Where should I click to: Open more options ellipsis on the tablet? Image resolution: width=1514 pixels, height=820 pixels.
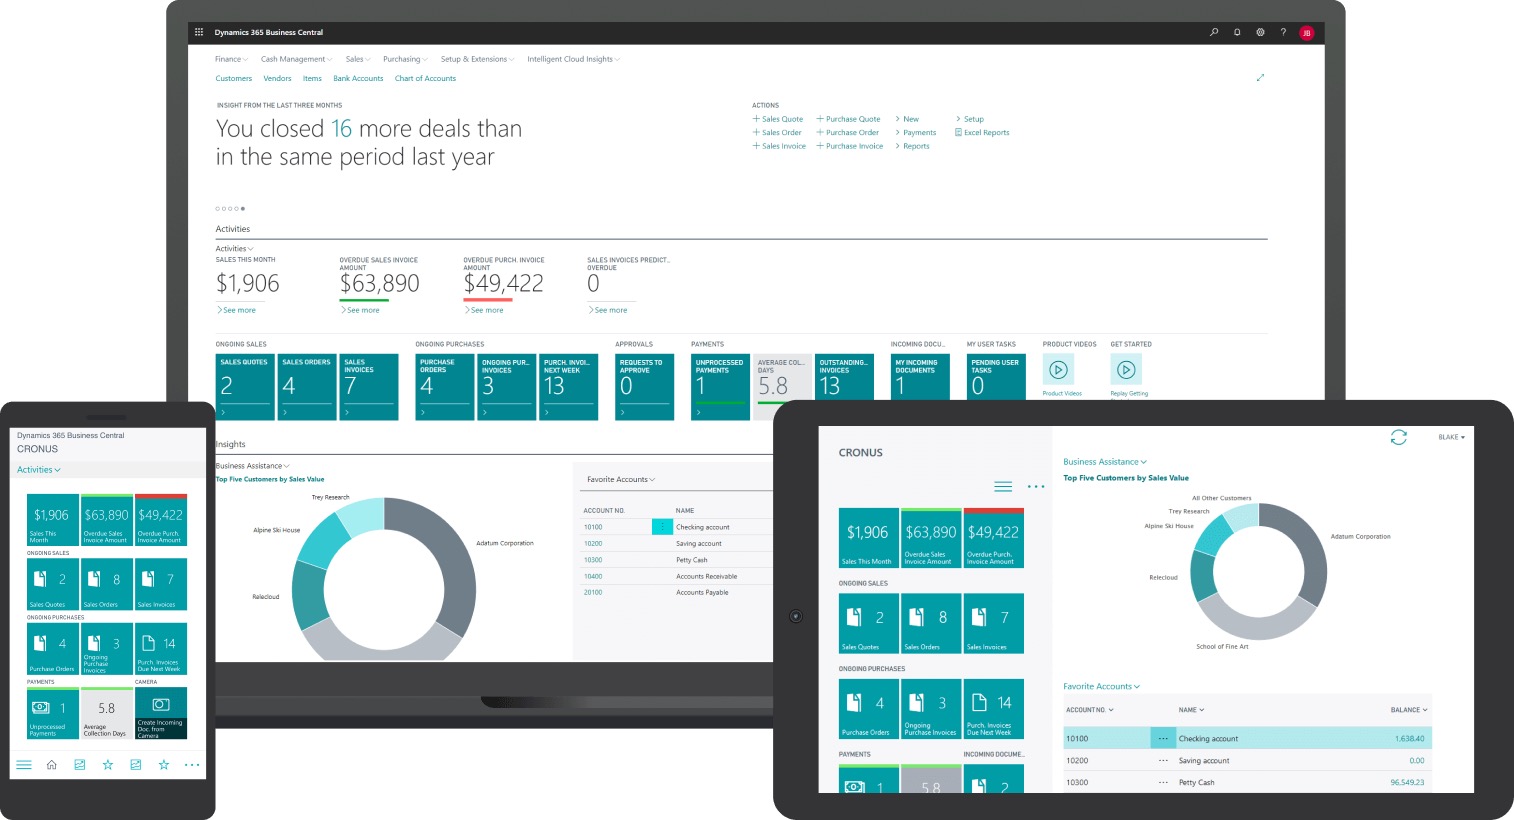1036,487
